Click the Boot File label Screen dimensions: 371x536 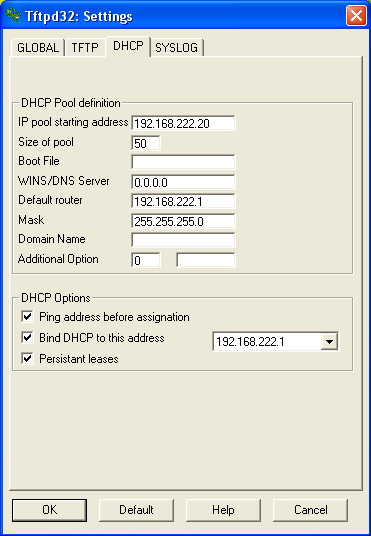(39, 161)
